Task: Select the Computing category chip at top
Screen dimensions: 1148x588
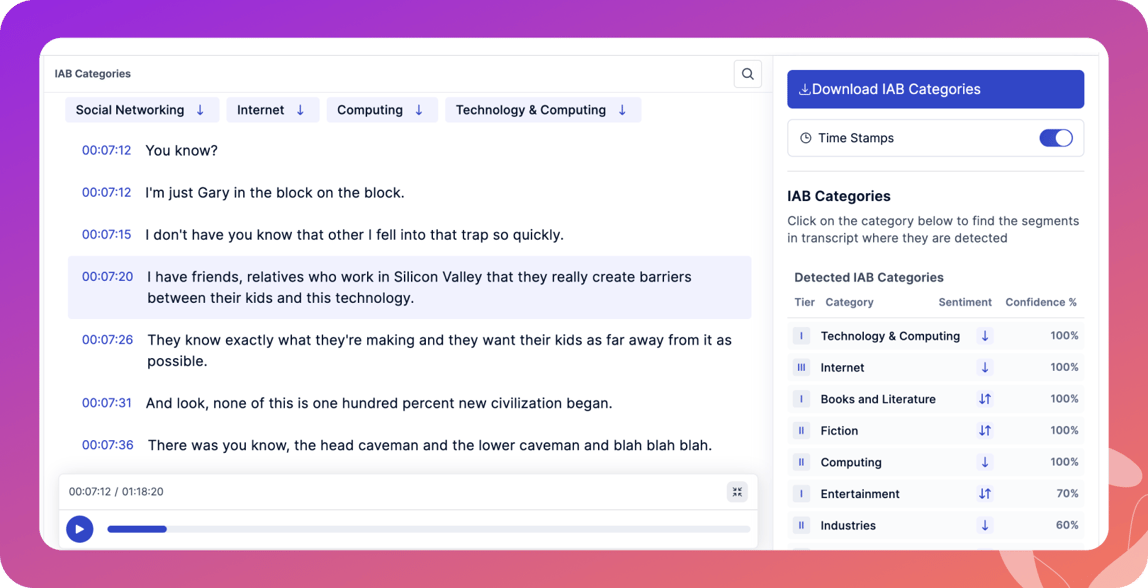Action: [x=381, y=110]
